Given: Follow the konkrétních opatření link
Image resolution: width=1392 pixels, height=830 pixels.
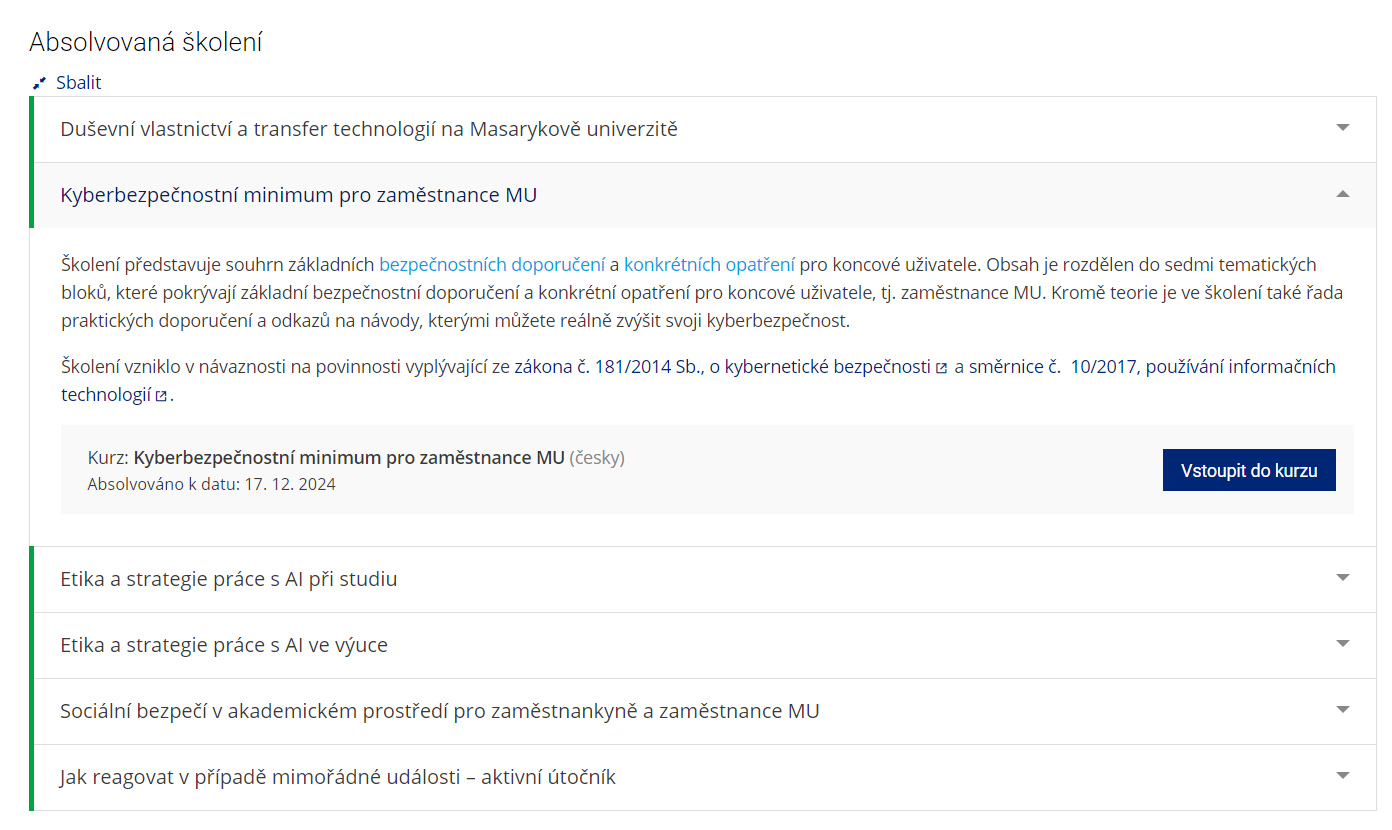Looking at the screenshot, I should 710,265.
